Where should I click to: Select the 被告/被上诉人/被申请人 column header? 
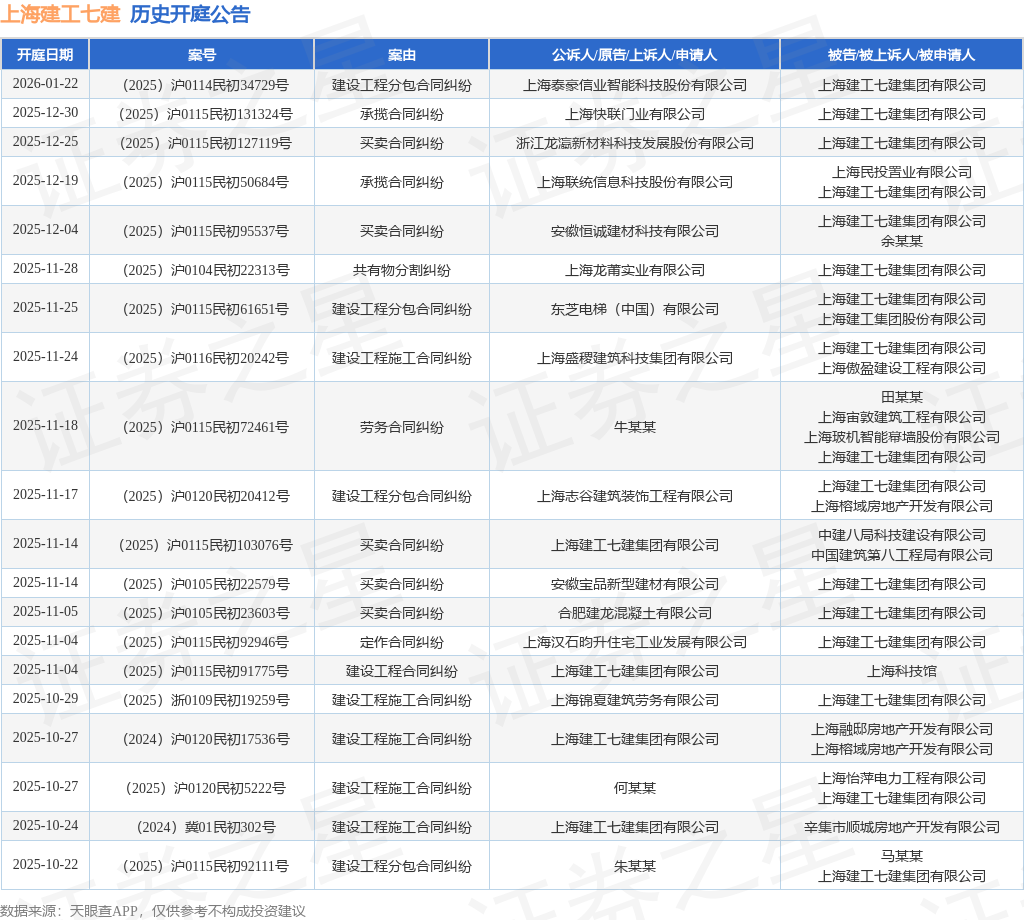[901, 55]
